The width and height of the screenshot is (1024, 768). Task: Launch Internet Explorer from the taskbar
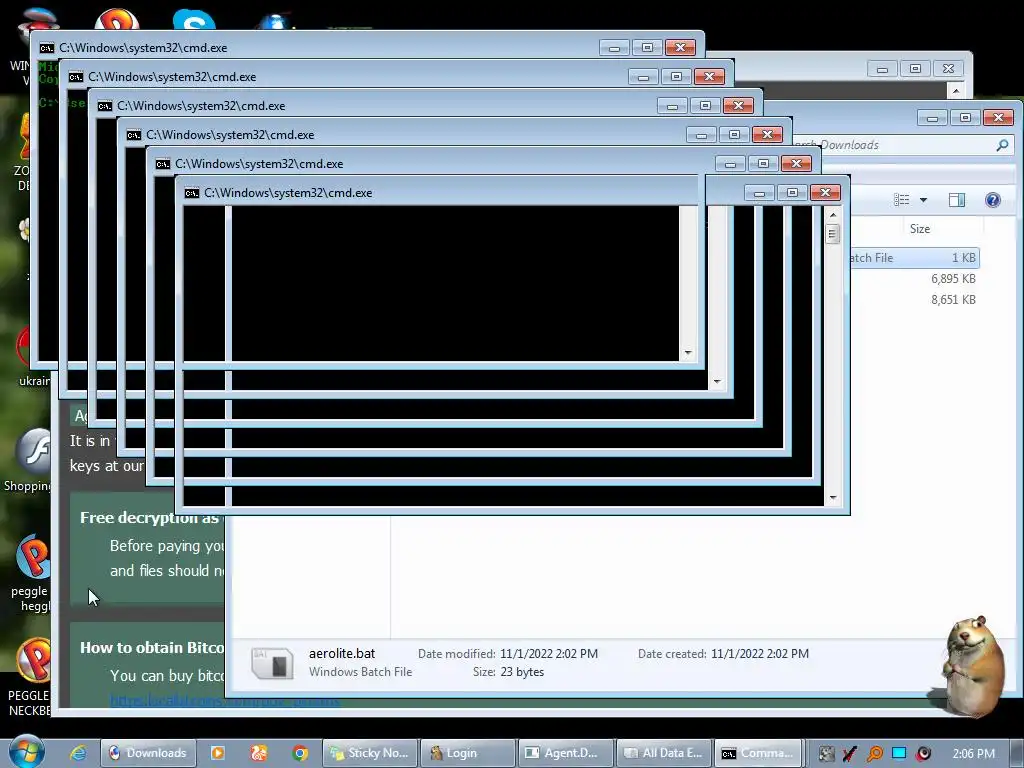78,753
